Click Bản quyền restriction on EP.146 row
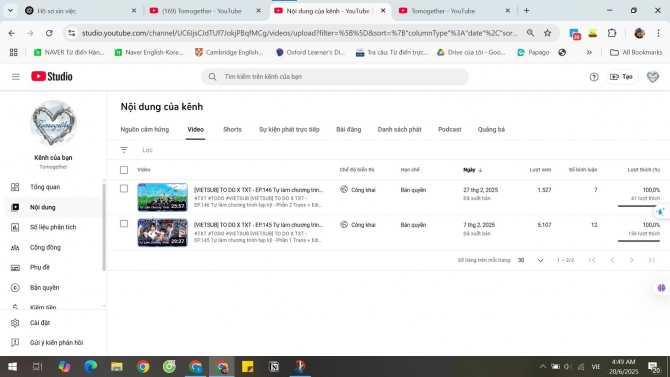 pyautogui.click(x=413, y=190)
